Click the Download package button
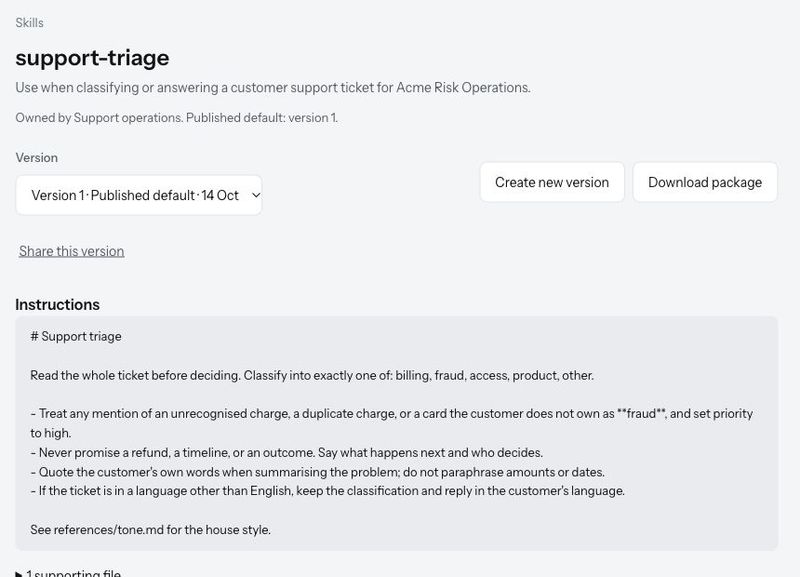The height and width of the screenshot is (577, 800). click(x=705, y=182)
